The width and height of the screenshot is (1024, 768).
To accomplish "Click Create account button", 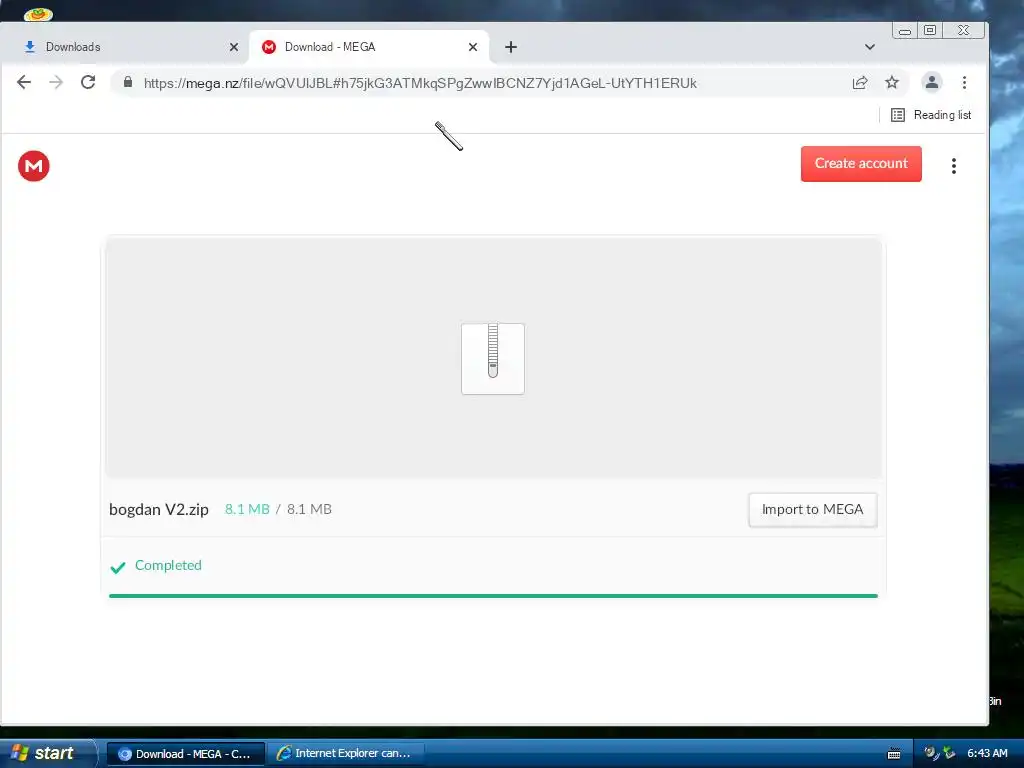I will [861, 164].
